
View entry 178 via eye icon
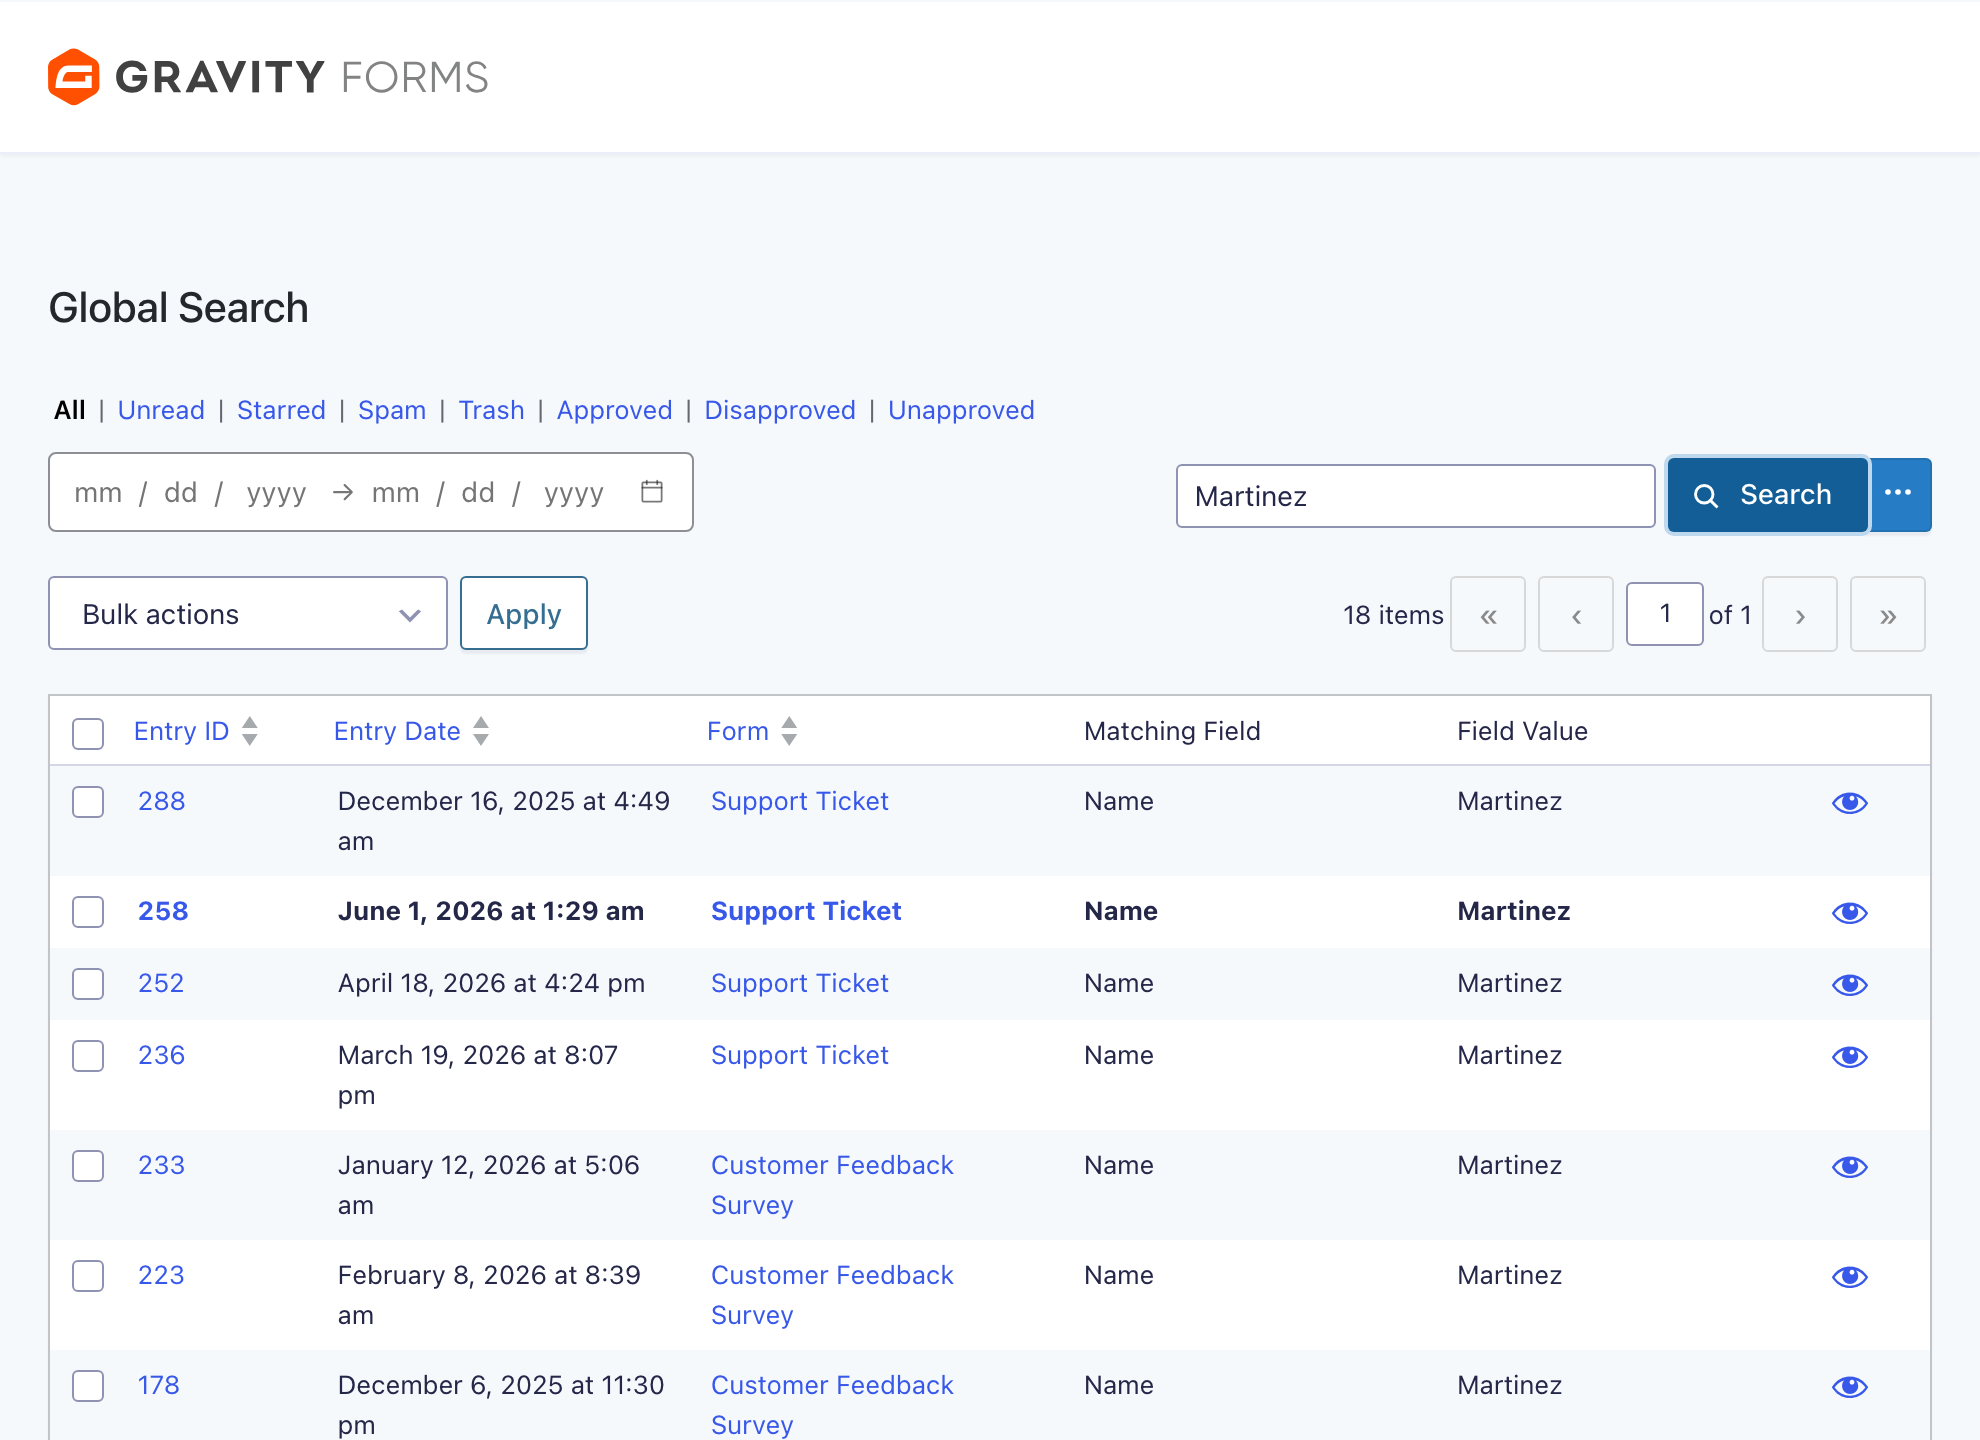point(1849,1386)
